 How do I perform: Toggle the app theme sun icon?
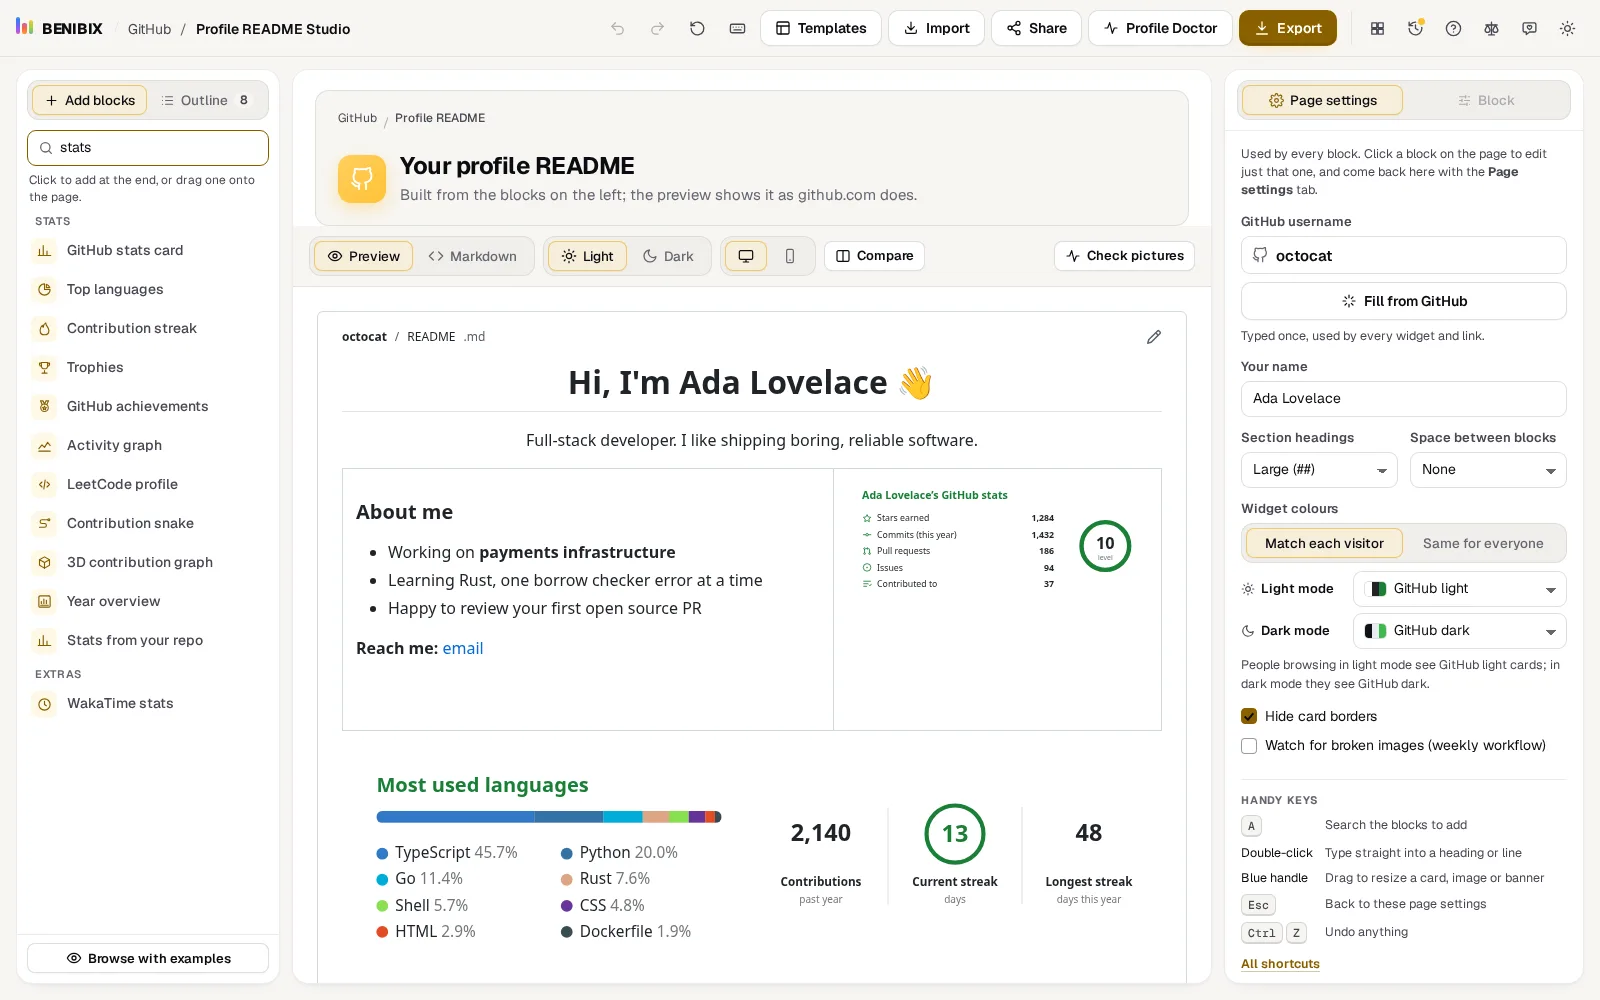tap(1567, 29)
